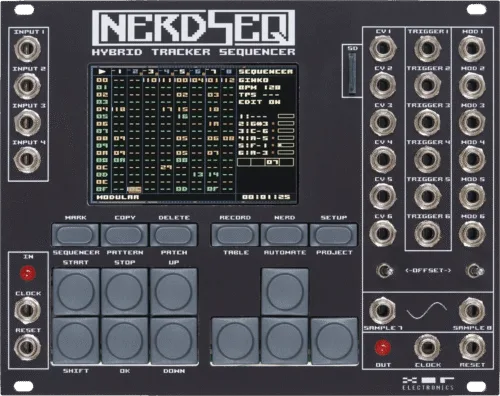This screenshot has height=396, width=500.
Task: Click the INPUT 1 jack
Action: point(27,49)
